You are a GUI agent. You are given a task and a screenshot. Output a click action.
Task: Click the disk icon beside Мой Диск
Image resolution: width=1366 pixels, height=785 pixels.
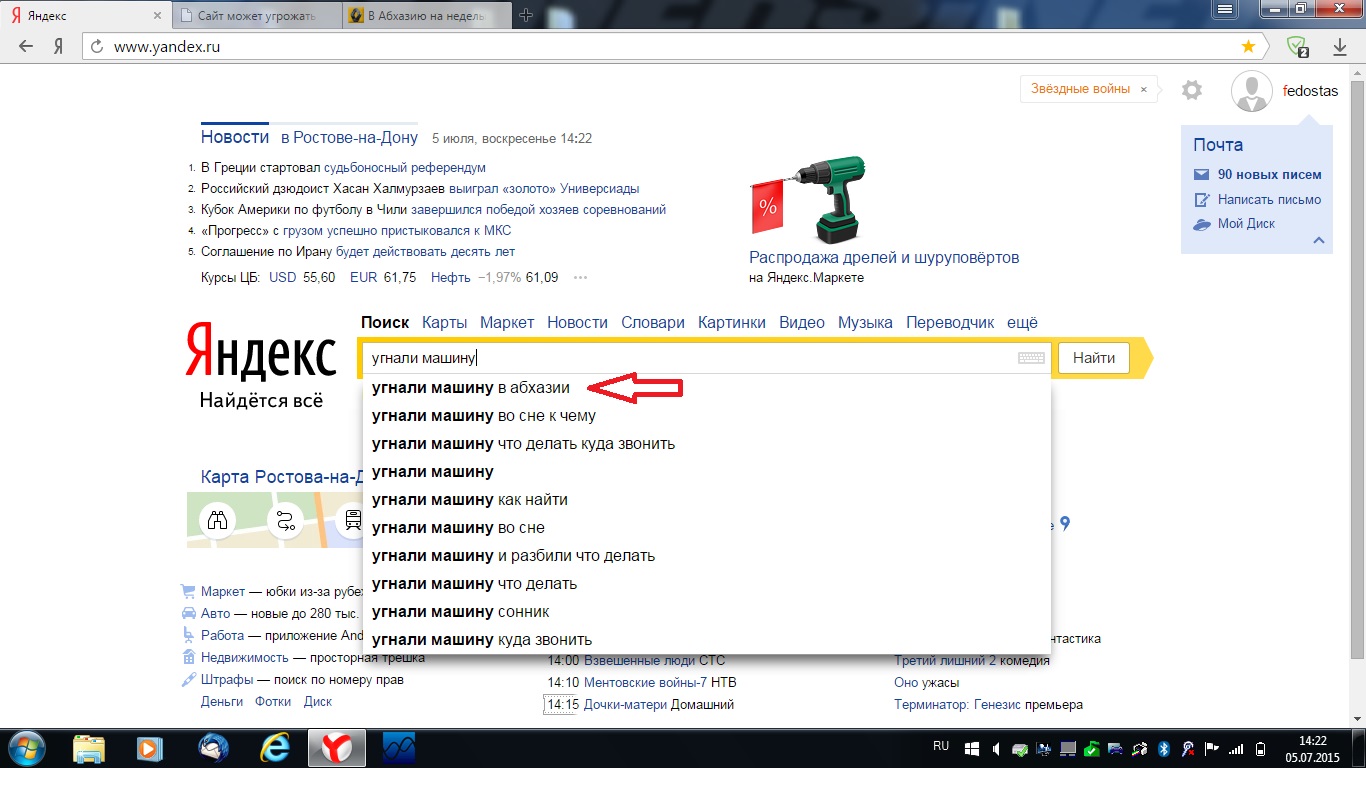(x=1202, y=224)
